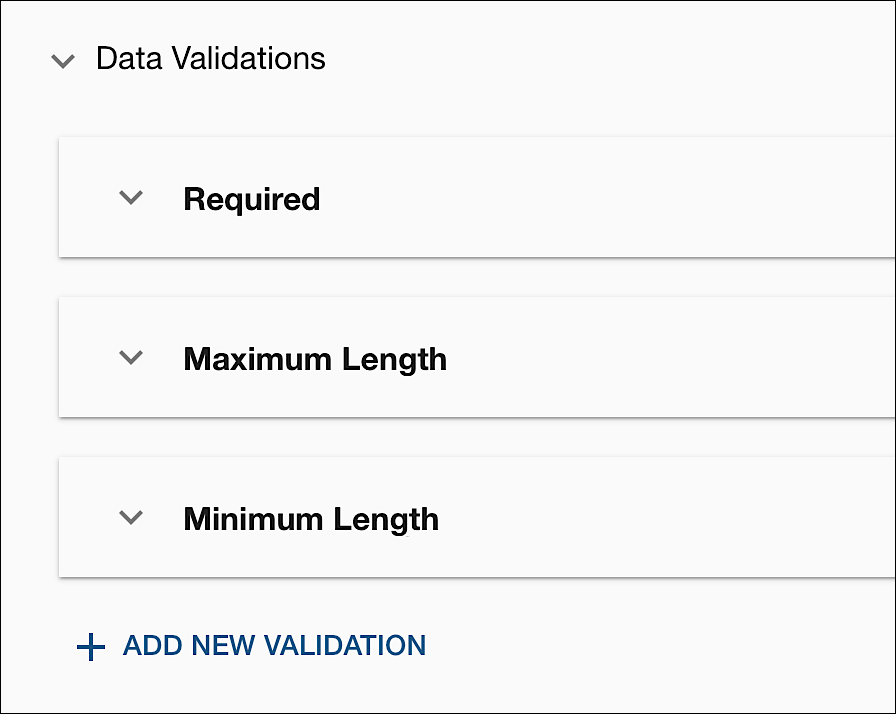This screenshot has width=896, height=714.
Task: Click the ADD NEW VALIDATION link
Action: [274, 646]
